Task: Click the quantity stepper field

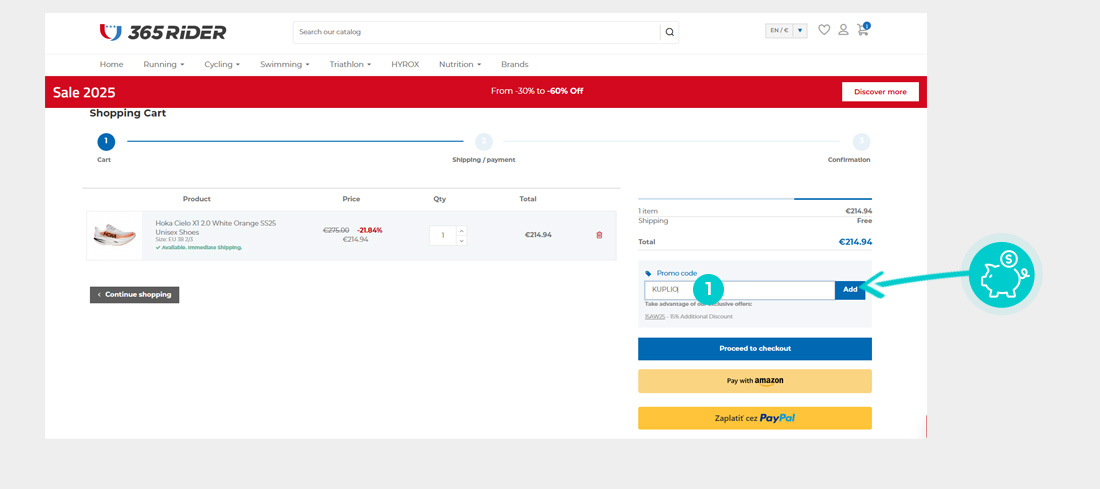Action: [443, 236]
